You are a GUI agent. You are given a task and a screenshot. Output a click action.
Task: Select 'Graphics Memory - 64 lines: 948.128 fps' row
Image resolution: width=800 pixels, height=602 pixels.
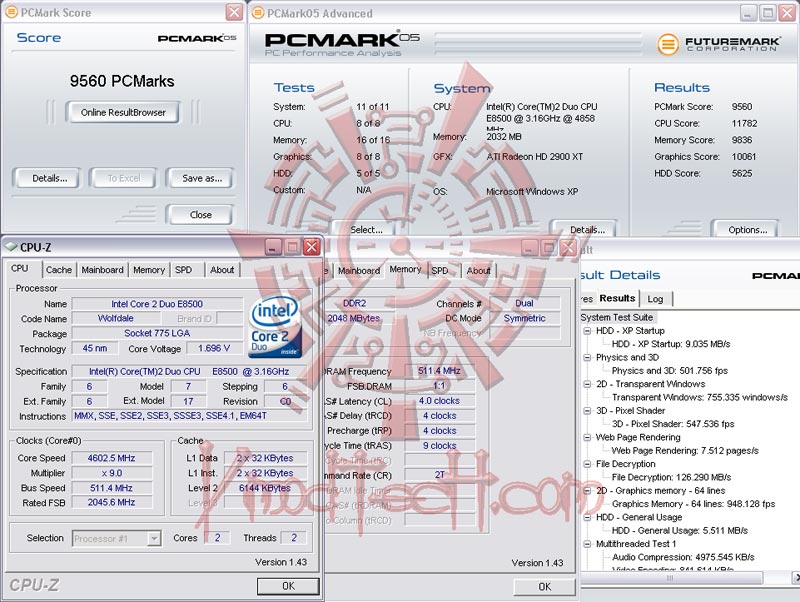click(693, 504)
